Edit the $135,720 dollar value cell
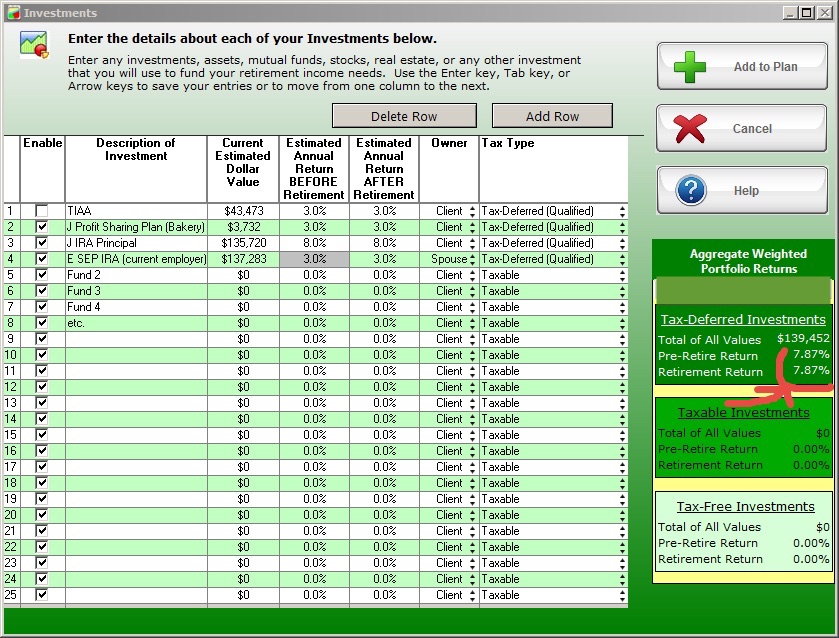This screenshot has height=638, width=839. tap(243, 243)
